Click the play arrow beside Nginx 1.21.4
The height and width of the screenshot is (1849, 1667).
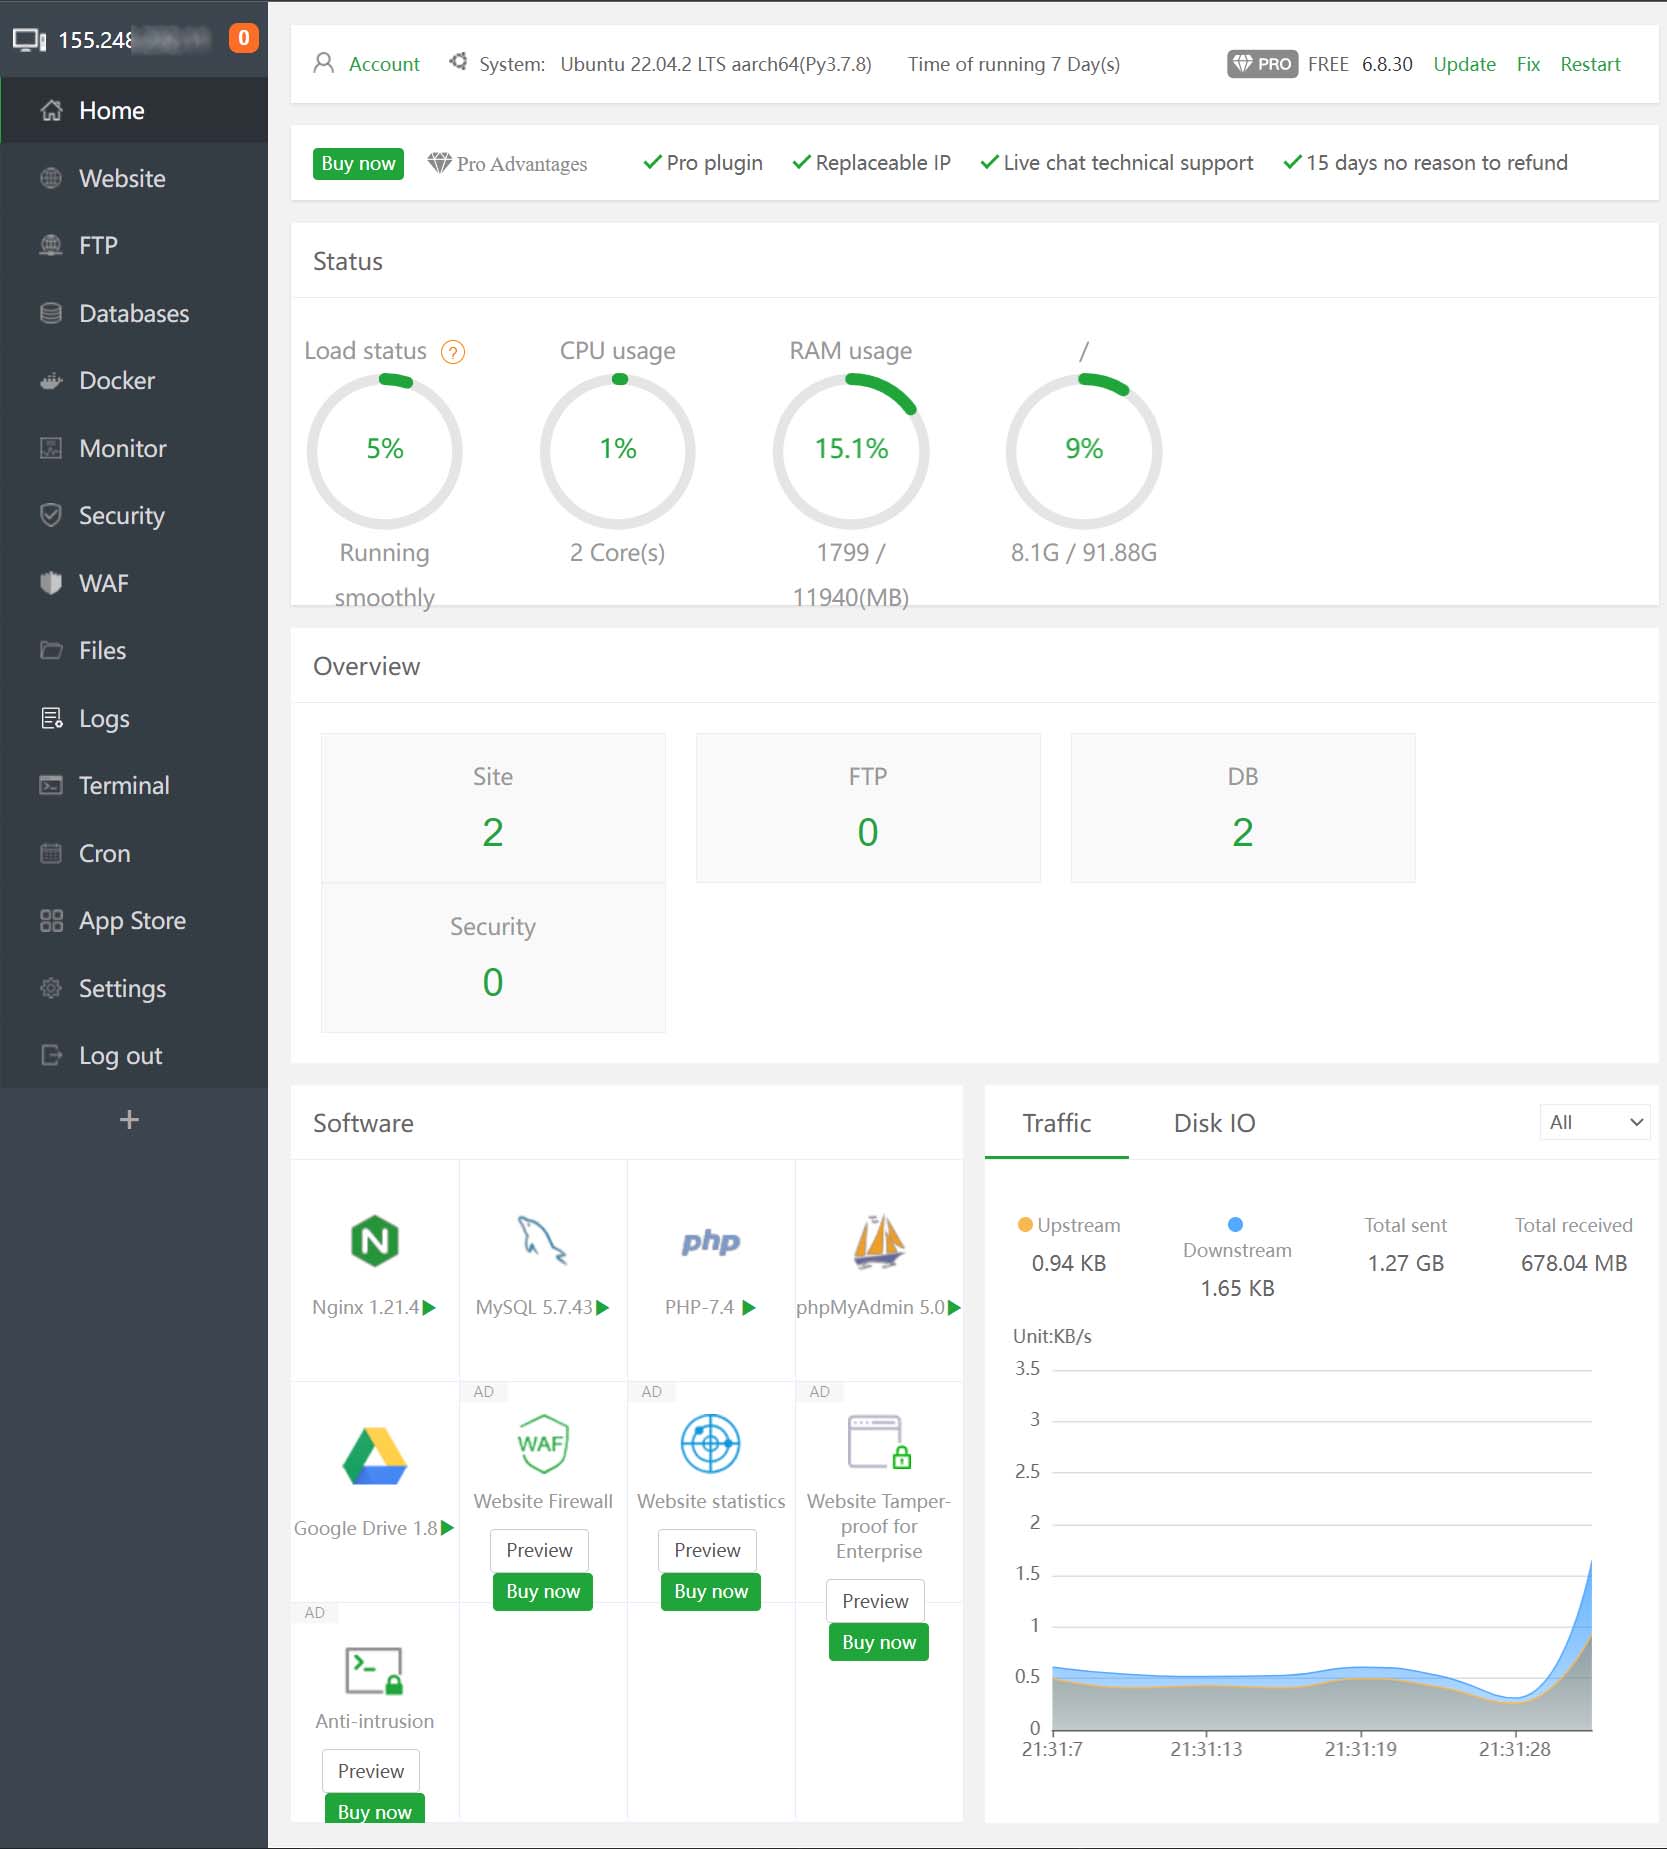click(x=430, y=1308)
